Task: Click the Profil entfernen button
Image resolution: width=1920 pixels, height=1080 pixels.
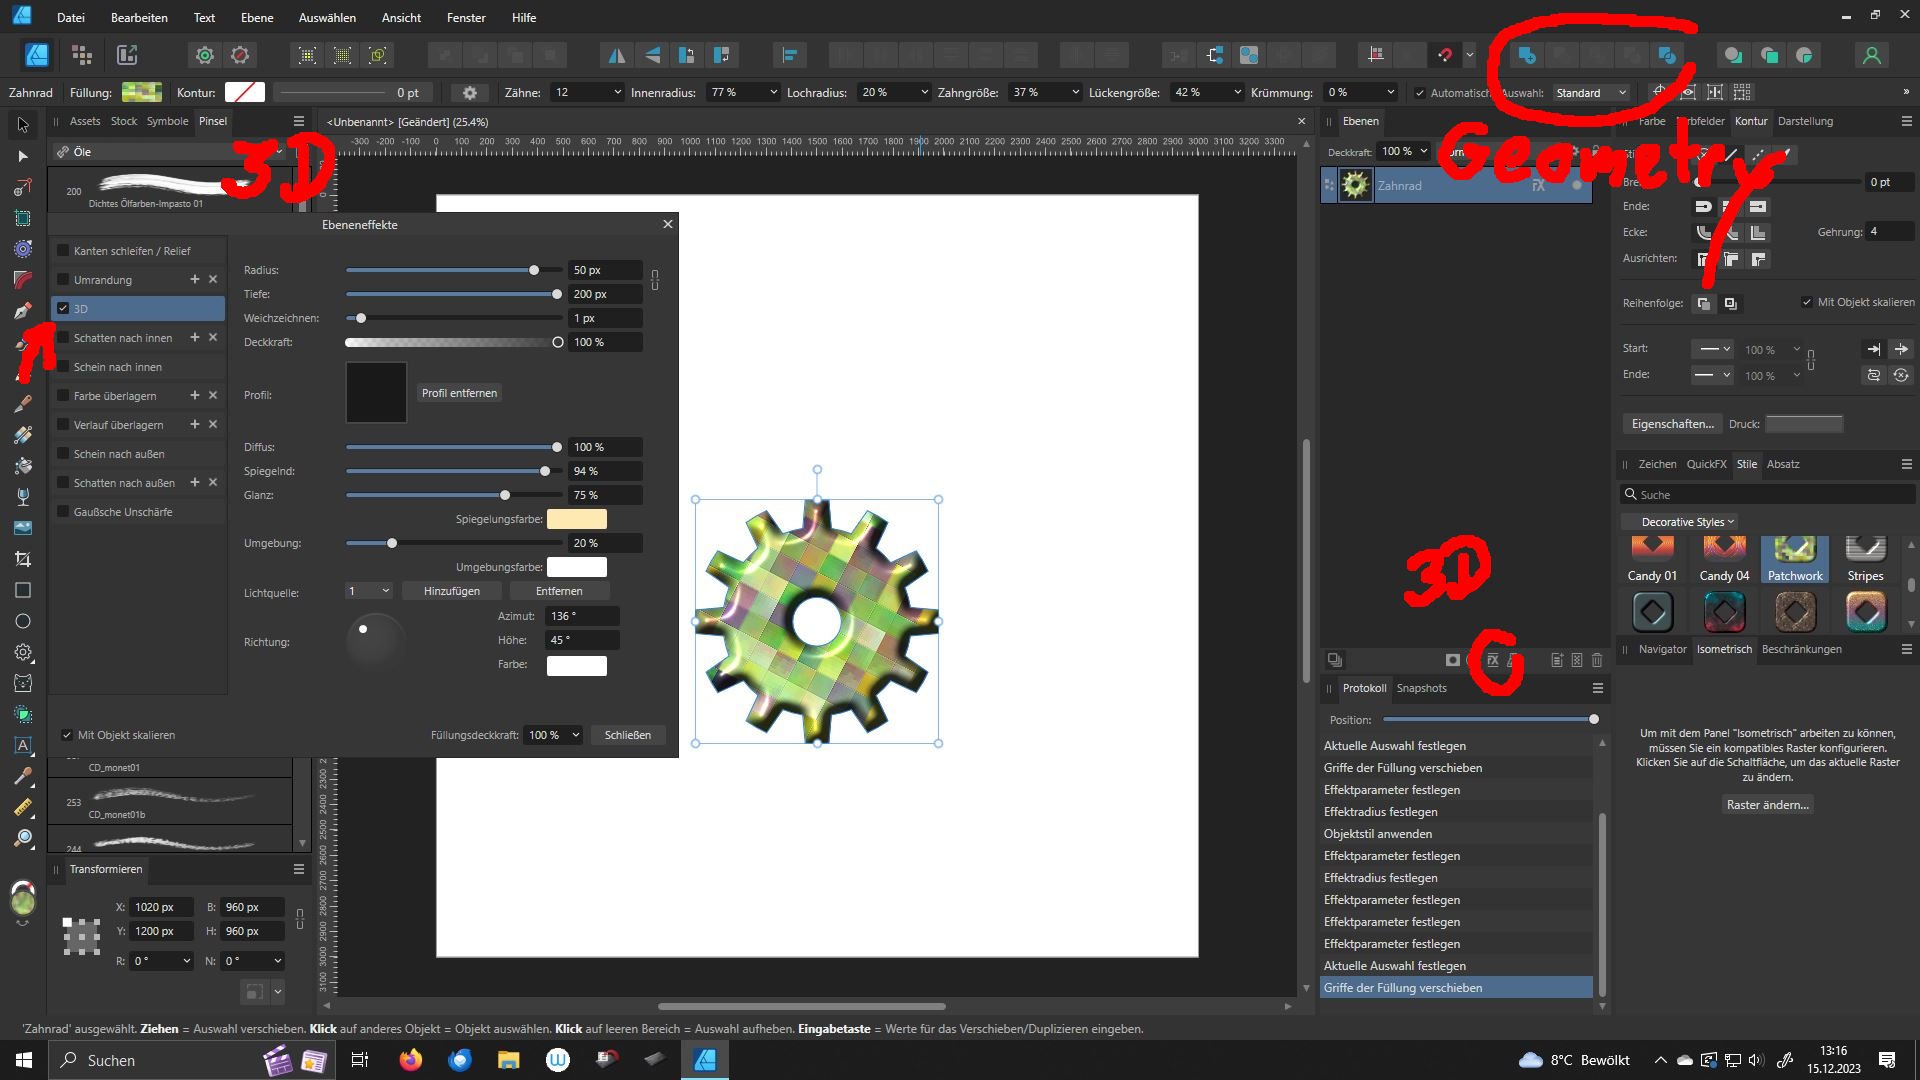Action: [x=459, y=393]
